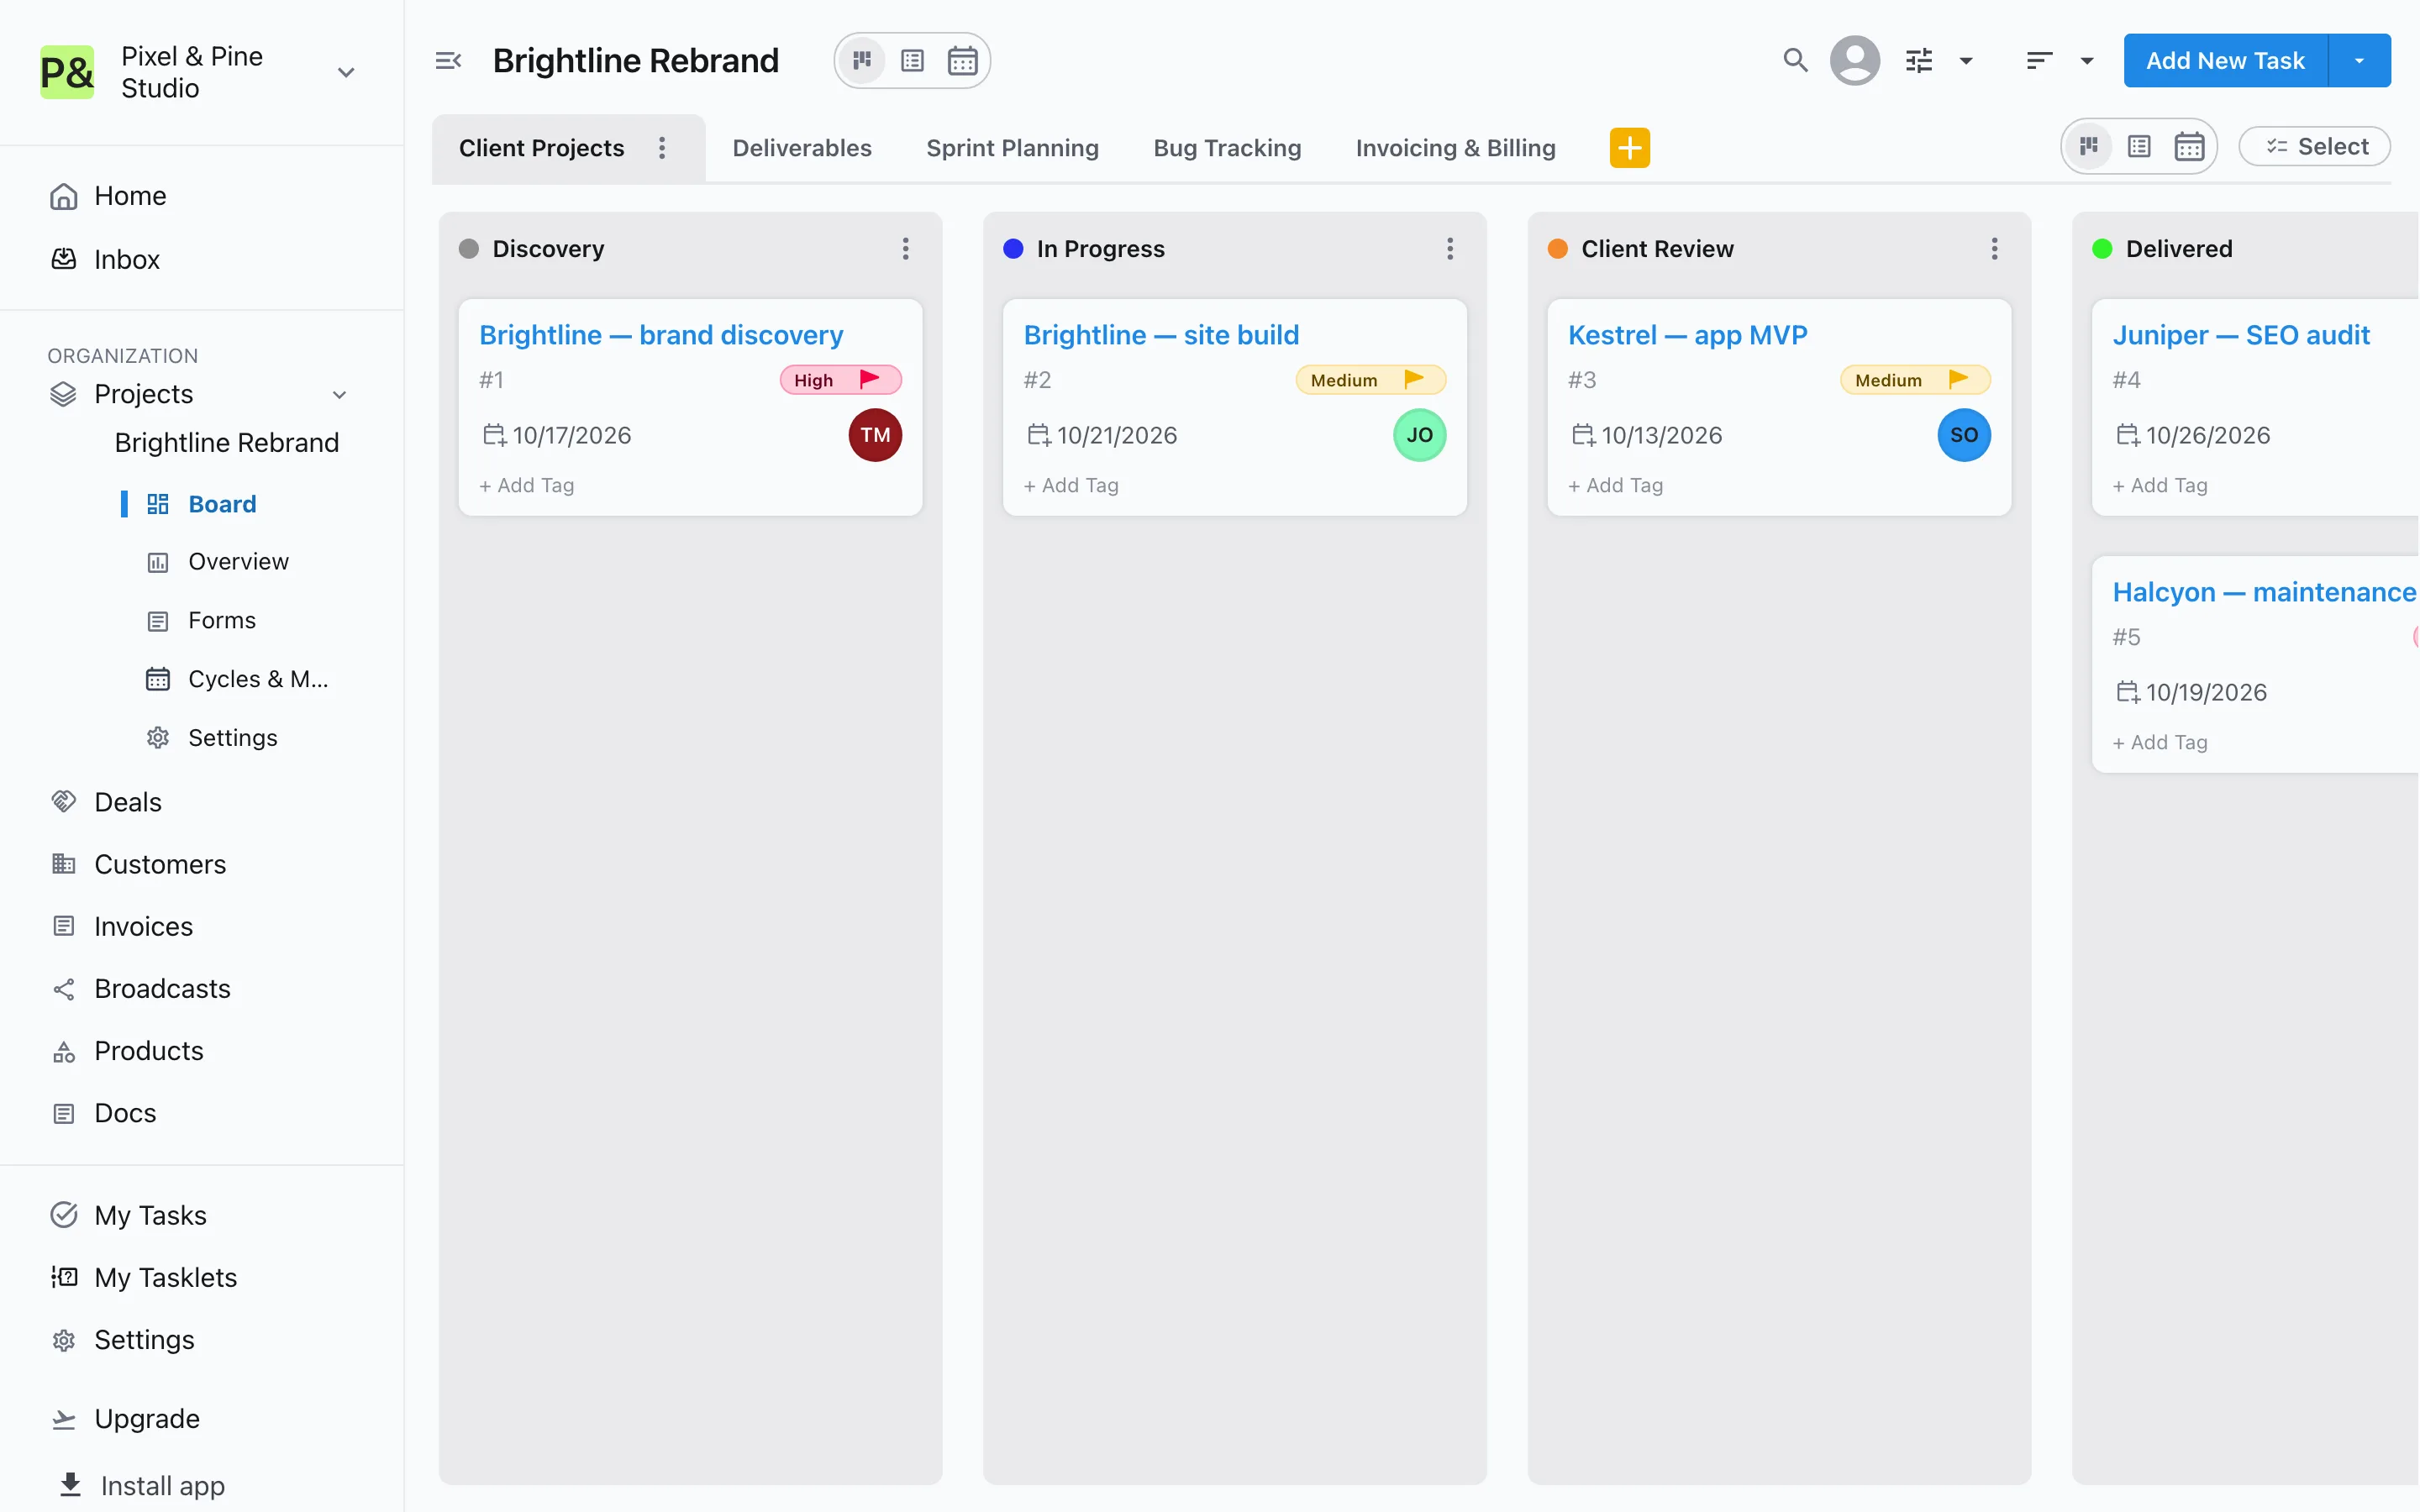The width and height of the screenshot is (2420, 1512).
Task: Add a new board tab with yellow plus
Action: point(1629,148)
